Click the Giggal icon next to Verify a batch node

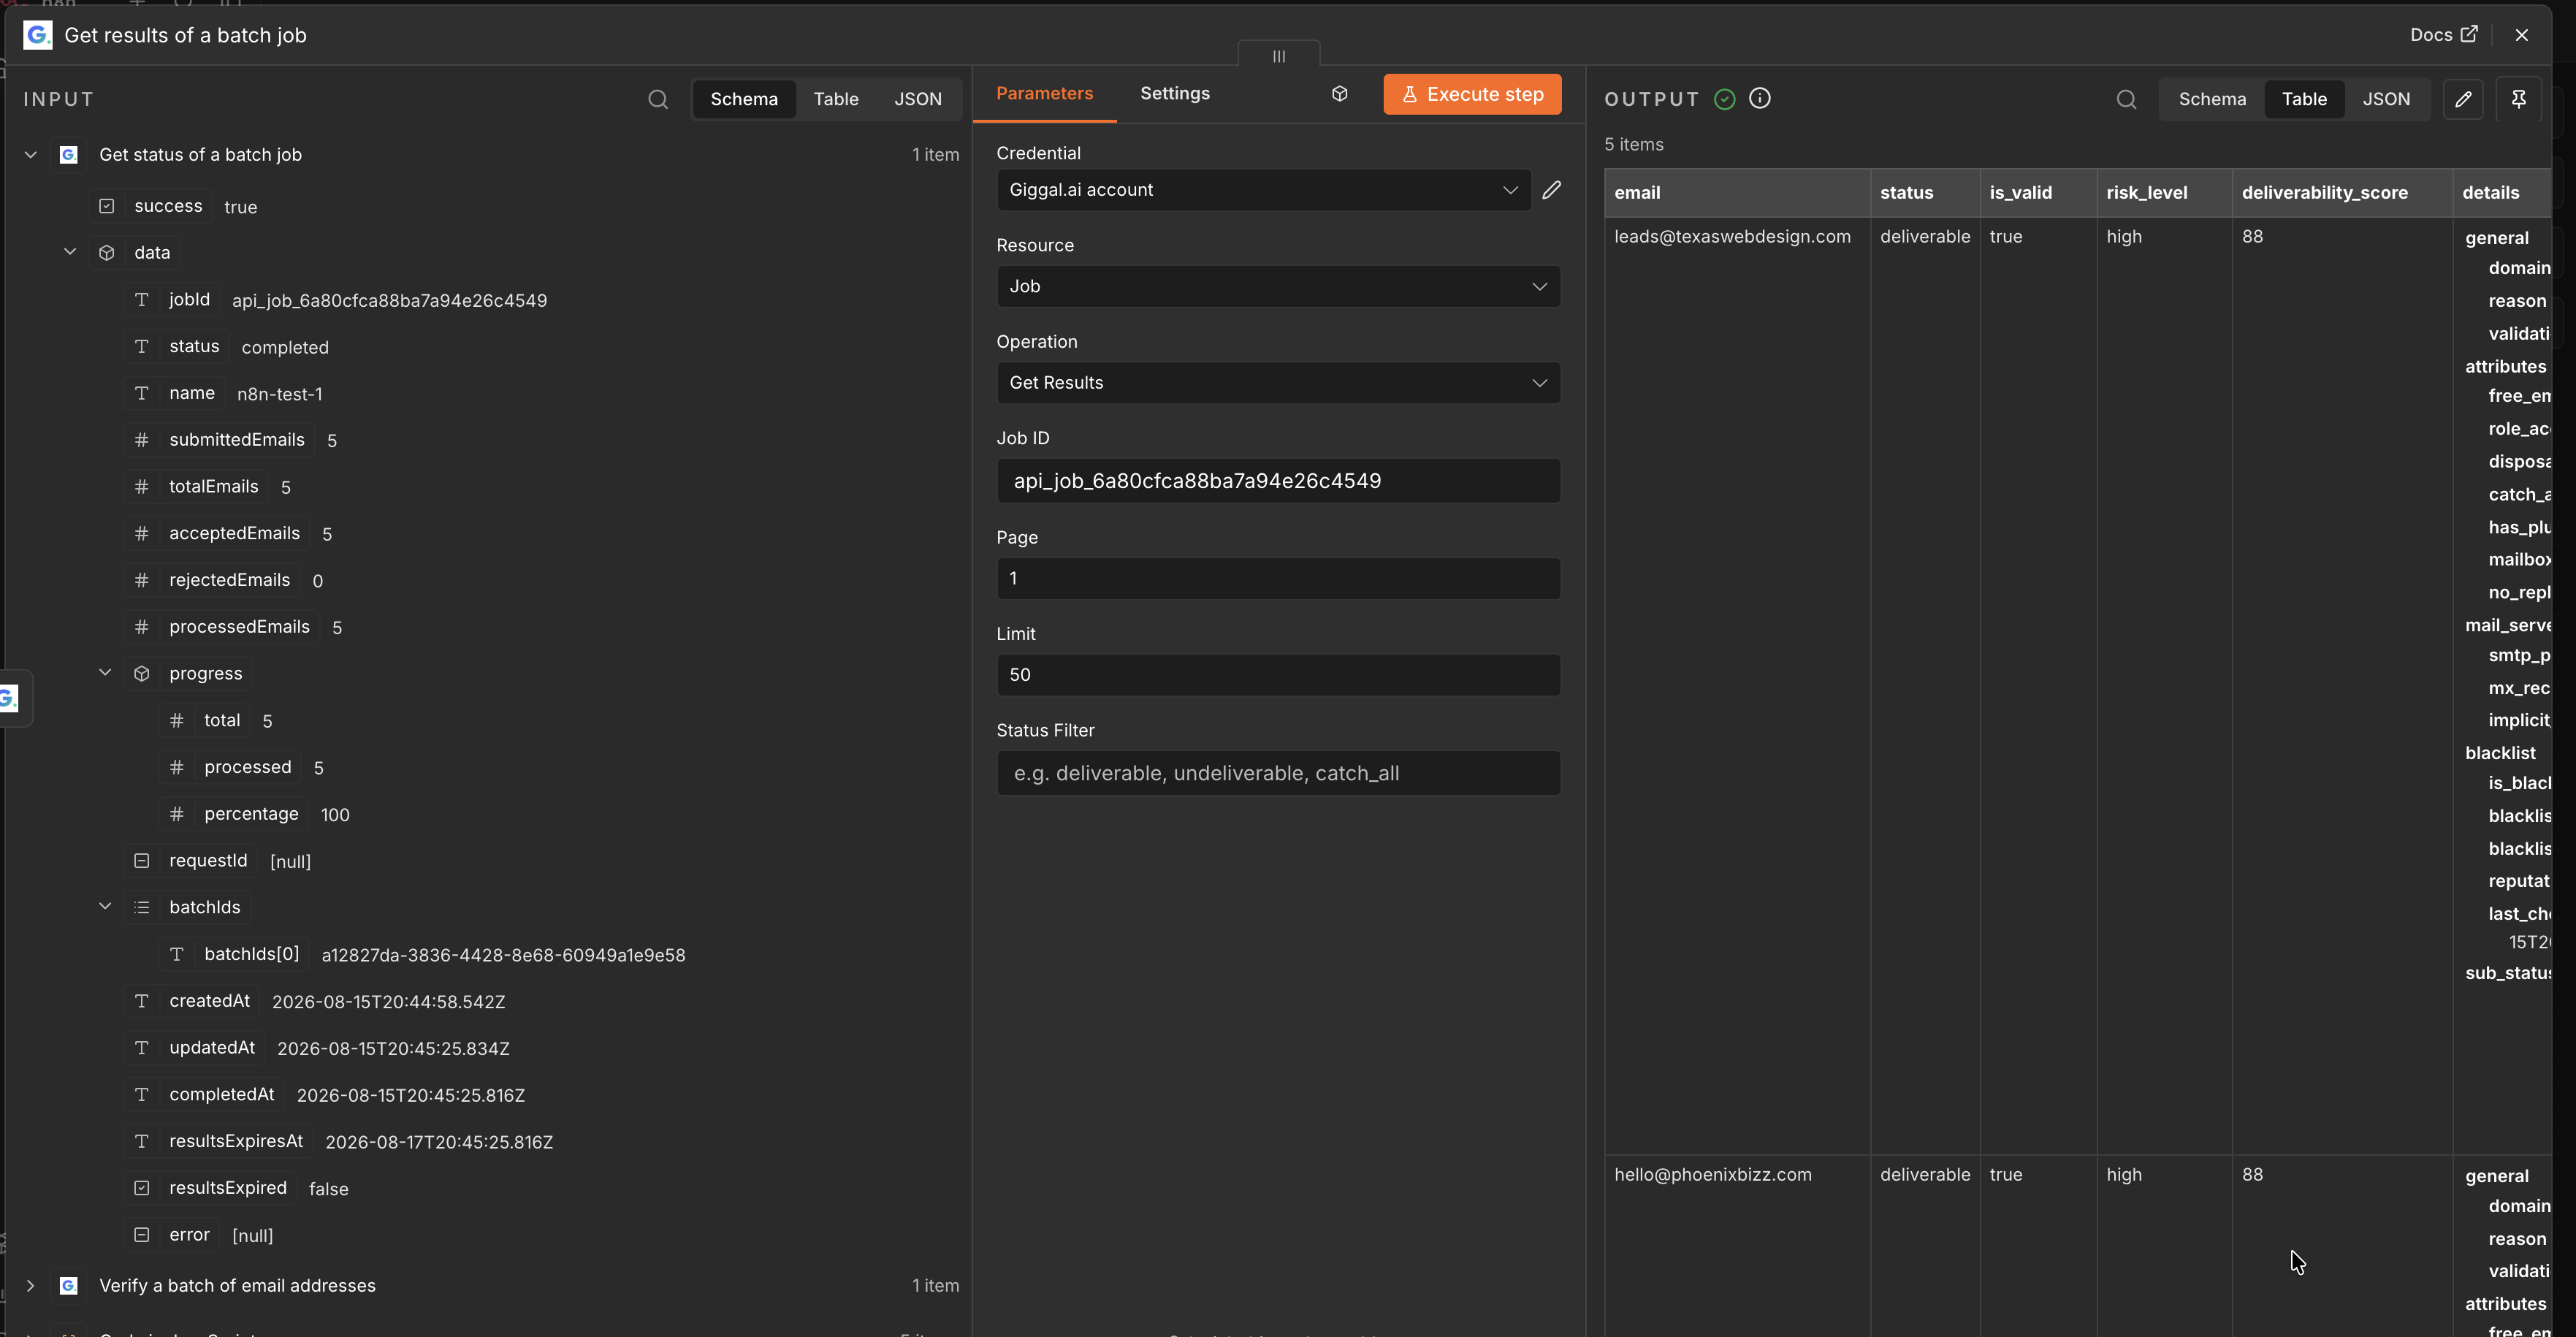(69, 1286)
